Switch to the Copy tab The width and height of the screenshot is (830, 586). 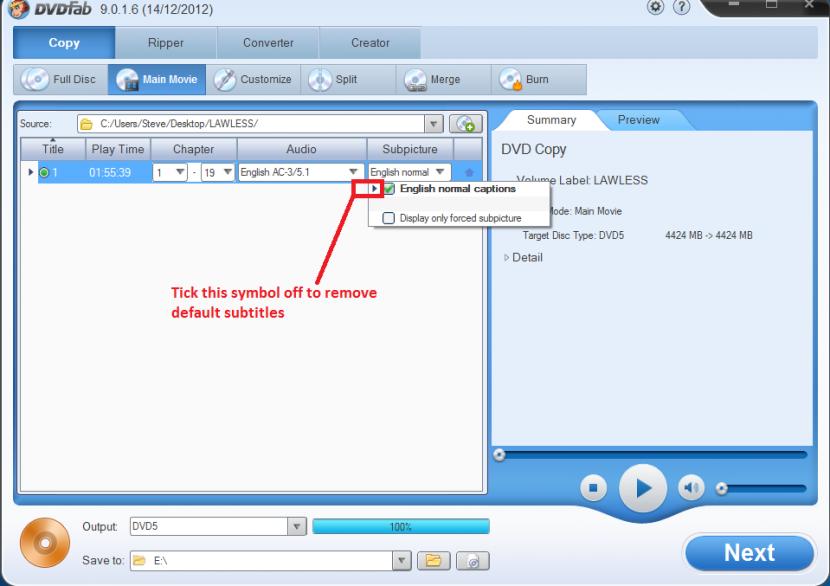tap(64, 43)
